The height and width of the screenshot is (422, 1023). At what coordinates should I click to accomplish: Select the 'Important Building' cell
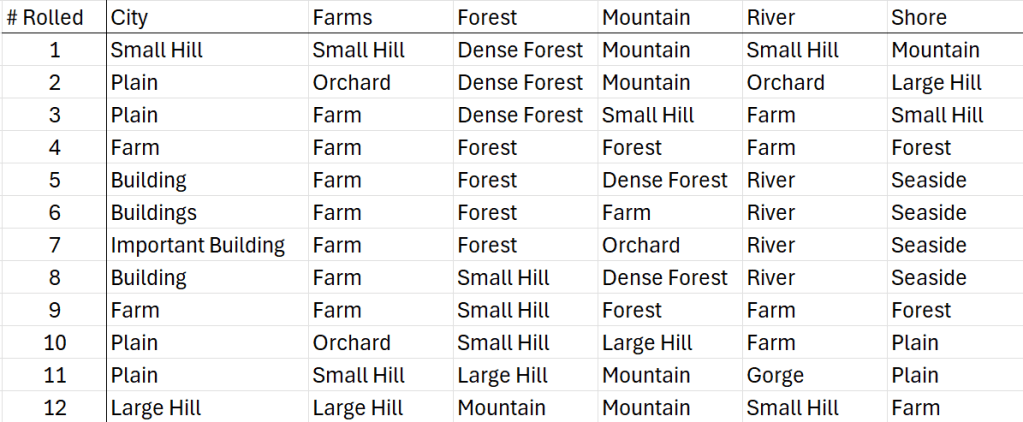pyautogui.click(x=198, y=245)
